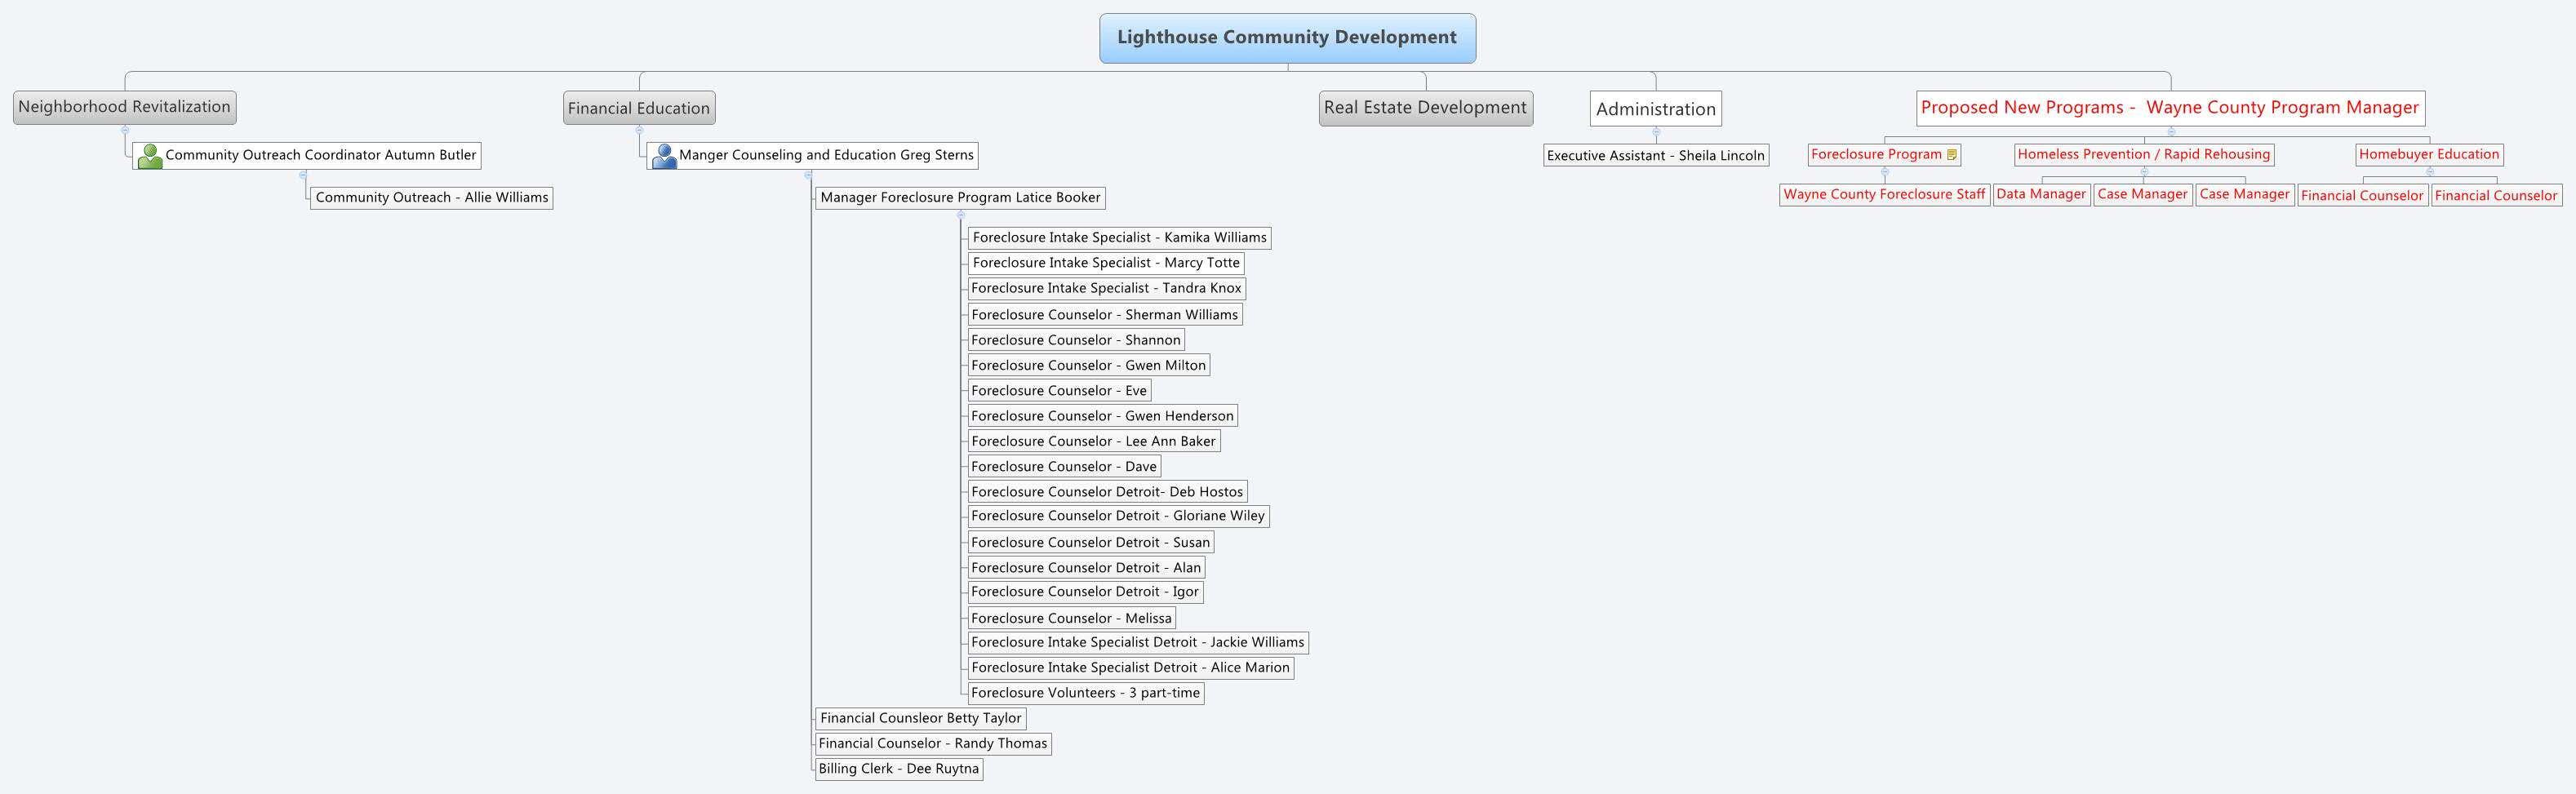Screen dimensions: 2576x794
Task: Select Manger Counseling and Education Greg Sterns
Action: point(813,156)
